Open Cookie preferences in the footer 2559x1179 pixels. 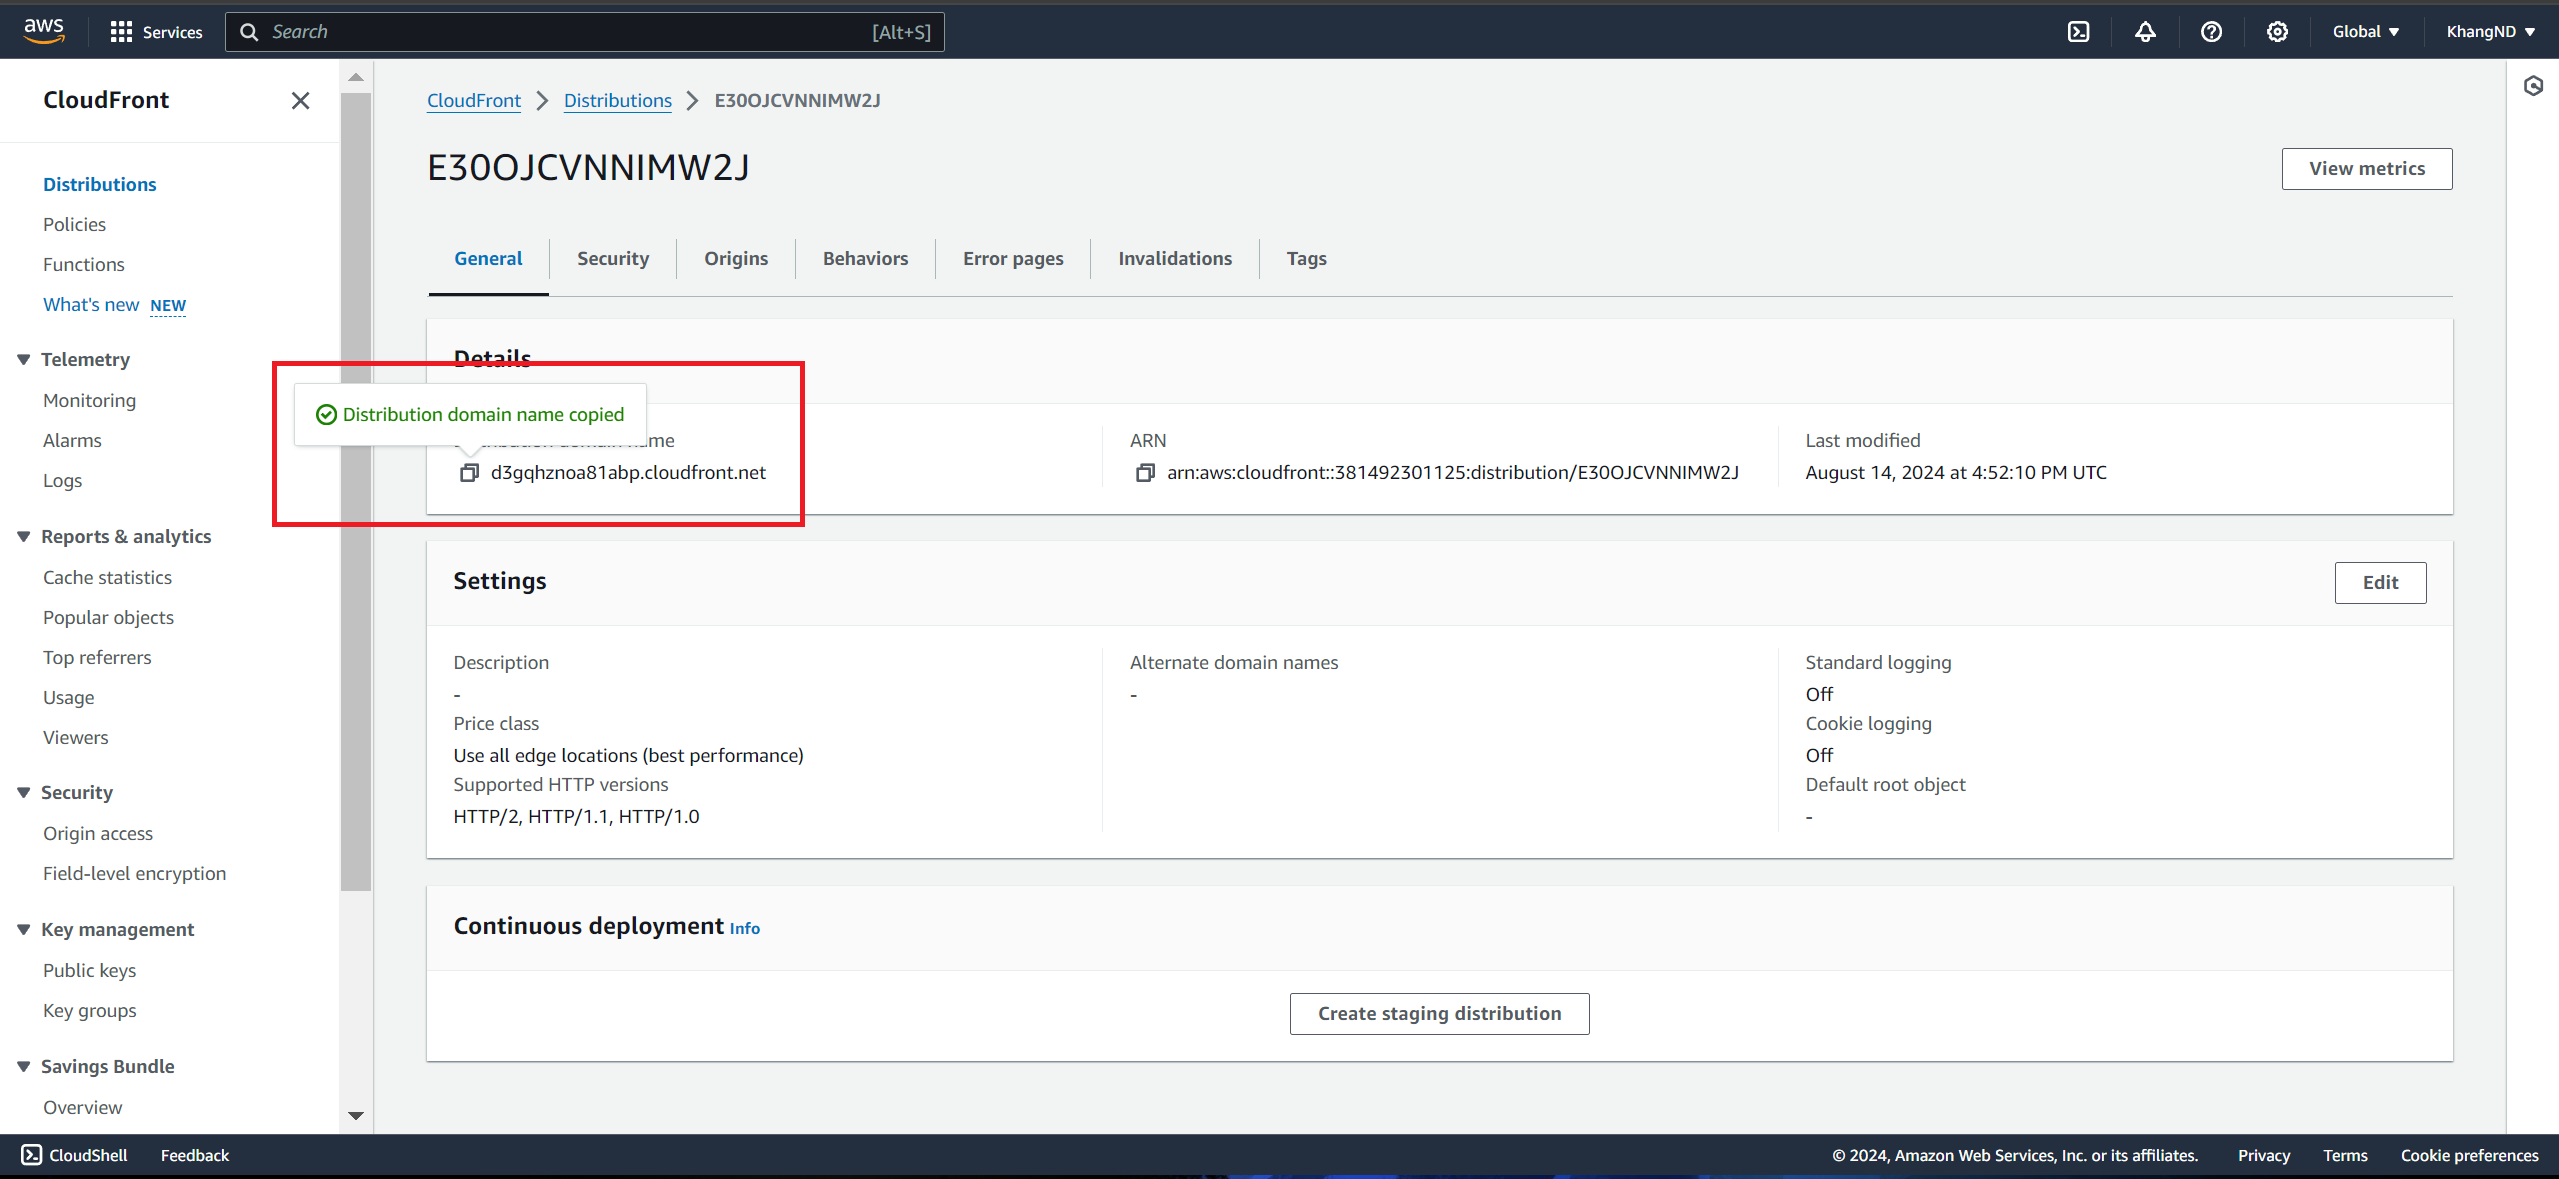pyautogui.click(x=2469, y=1155)
